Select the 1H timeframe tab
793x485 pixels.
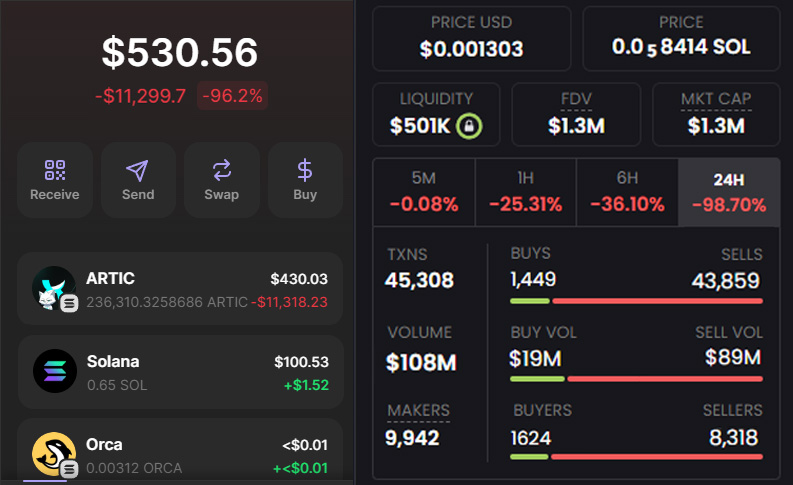click(525, 192)
